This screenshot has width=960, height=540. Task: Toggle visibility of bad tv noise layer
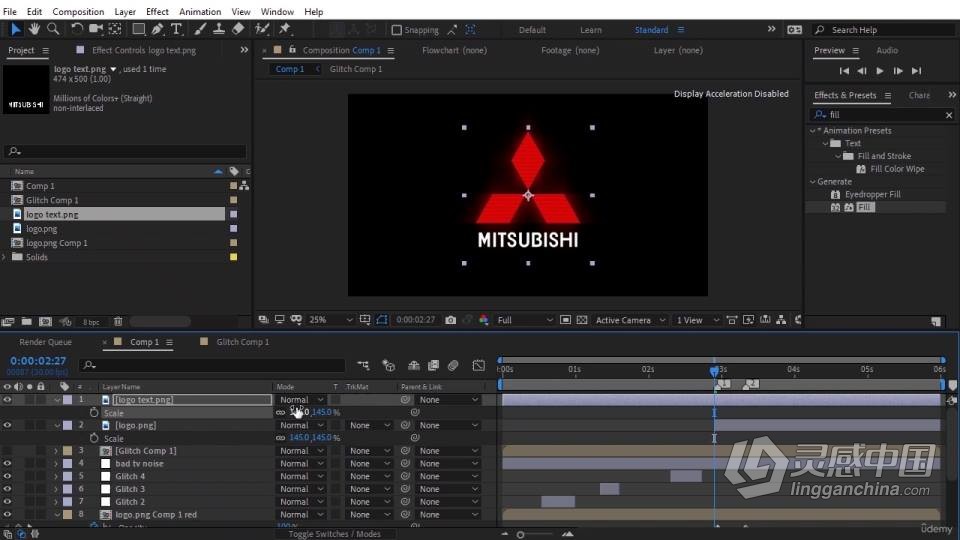pos(7,463)
